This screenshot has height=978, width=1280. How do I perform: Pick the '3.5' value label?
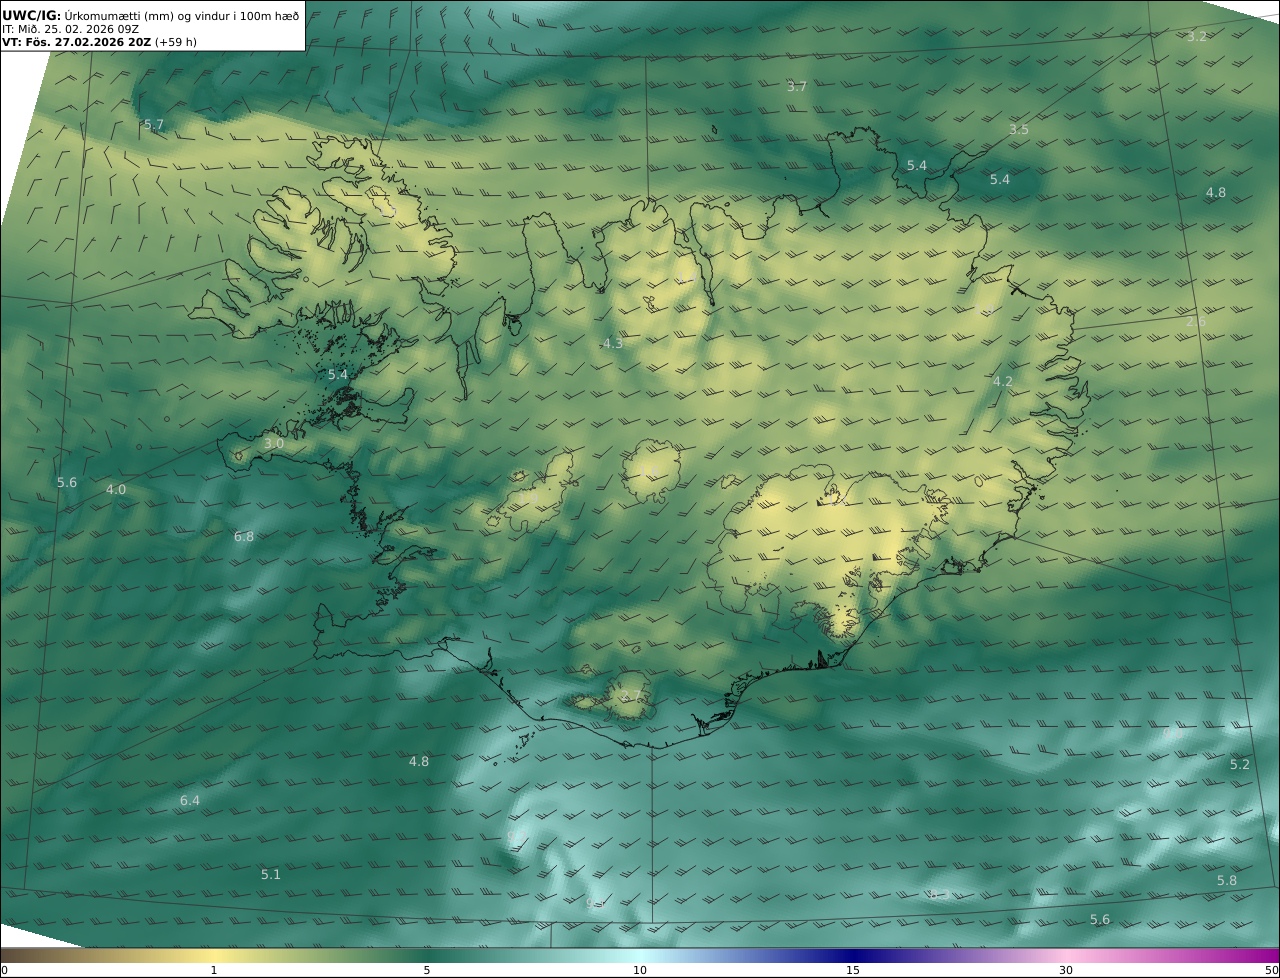[x=1018, y=130]
